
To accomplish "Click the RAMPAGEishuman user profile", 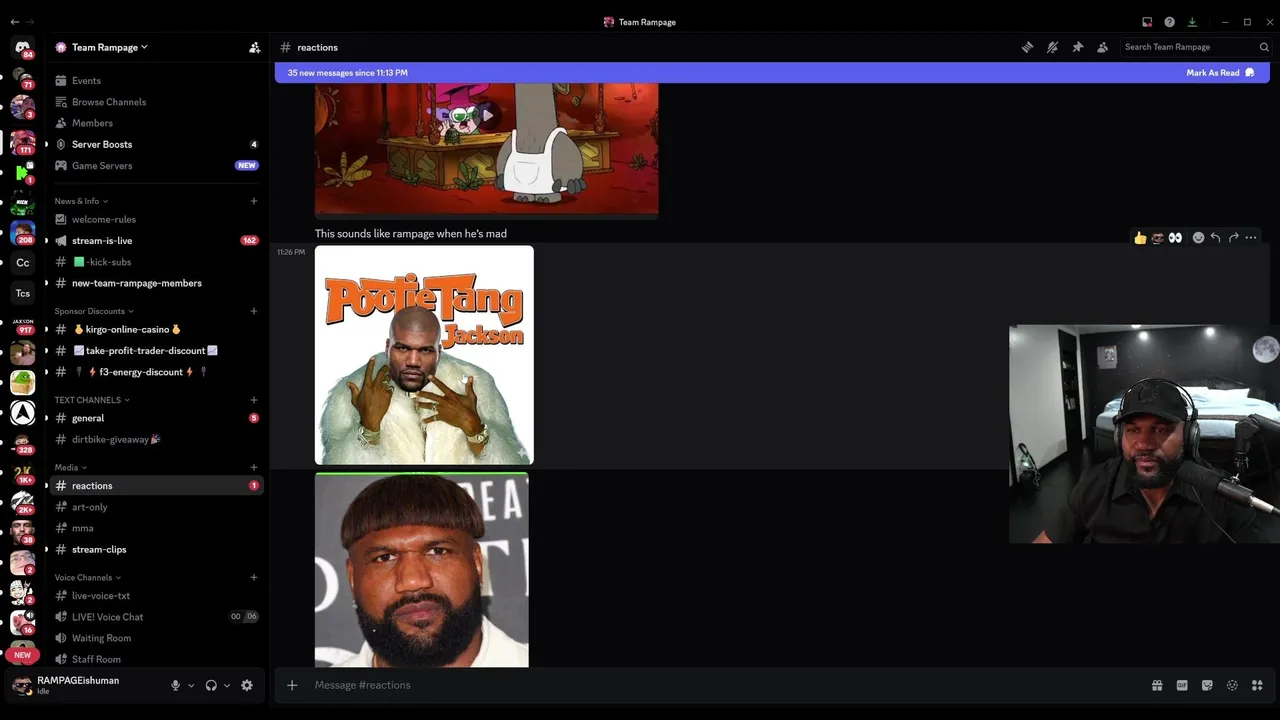I will 65,685.
